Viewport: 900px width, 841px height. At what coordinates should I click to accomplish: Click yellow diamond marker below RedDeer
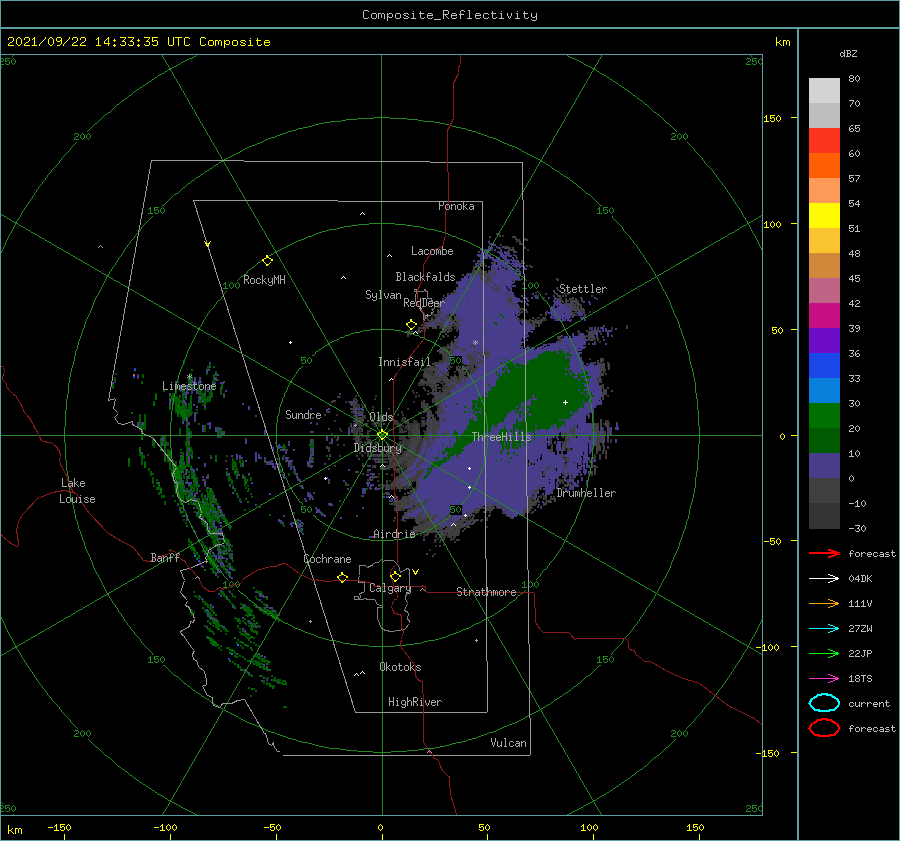tap(412, 325)
